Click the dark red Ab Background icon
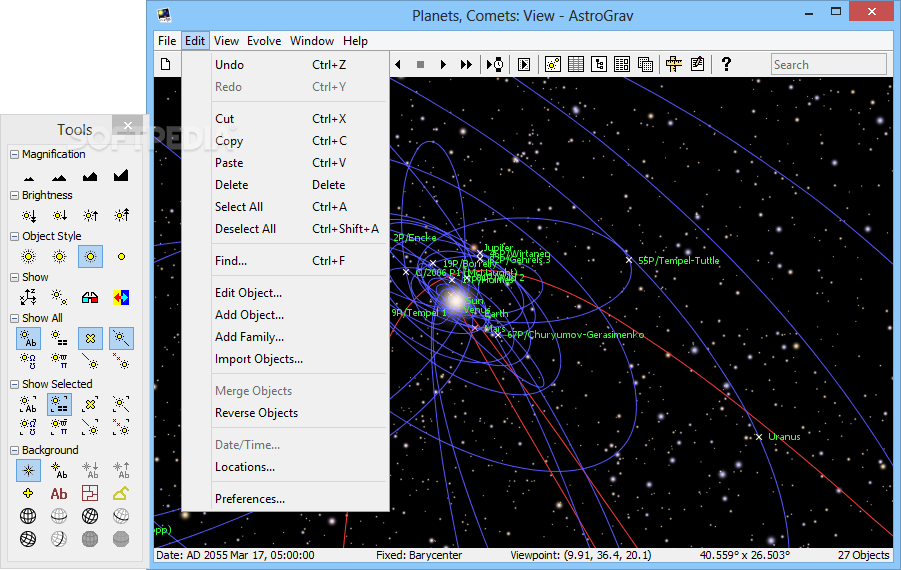Image resolution: width=901 pixels, height=570 pixels. pyautogui.click(x=59, y=494)
